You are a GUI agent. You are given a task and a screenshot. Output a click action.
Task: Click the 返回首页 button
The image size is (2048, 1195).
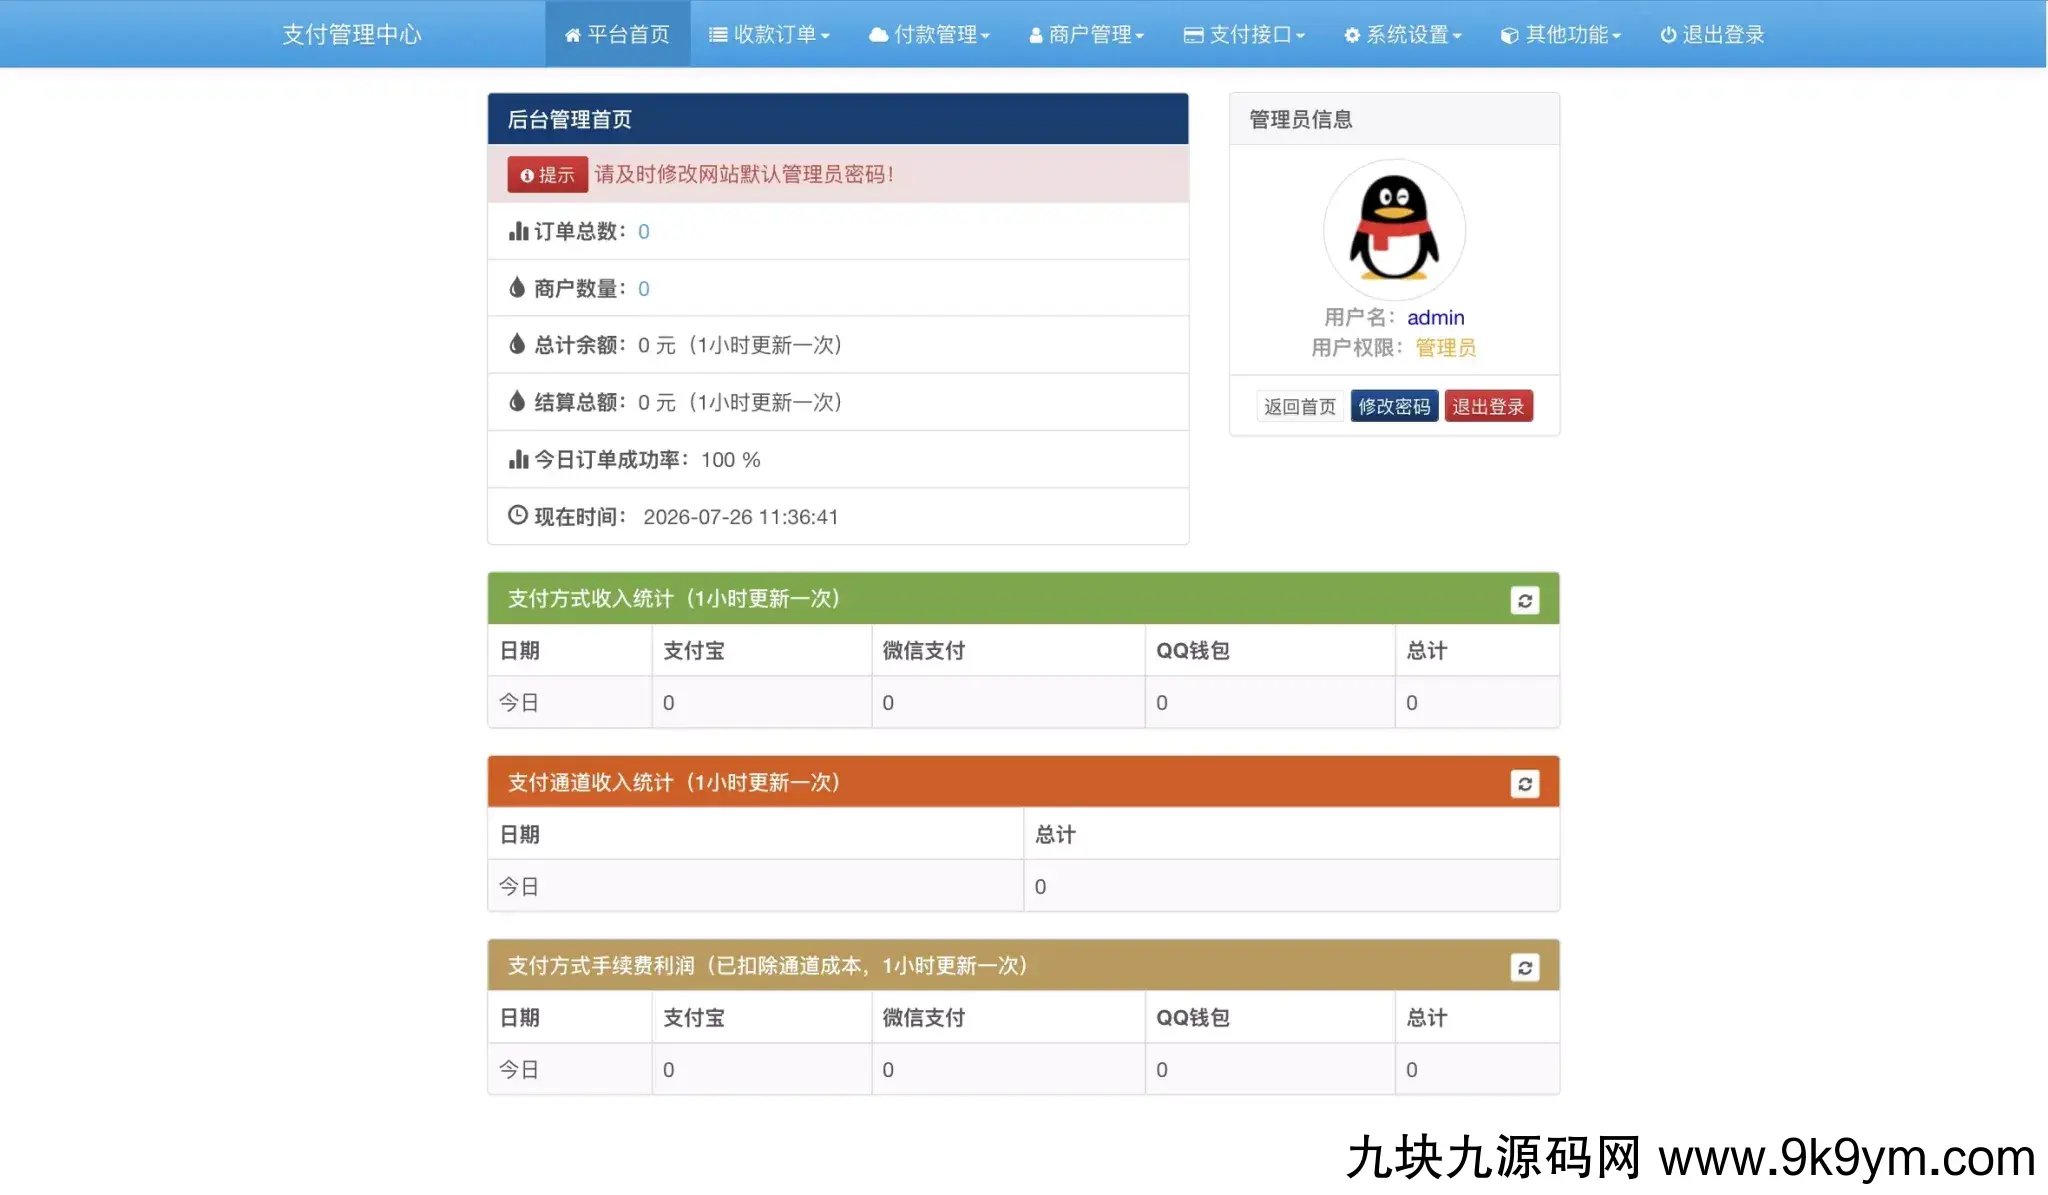click(x=1299, y=406)
